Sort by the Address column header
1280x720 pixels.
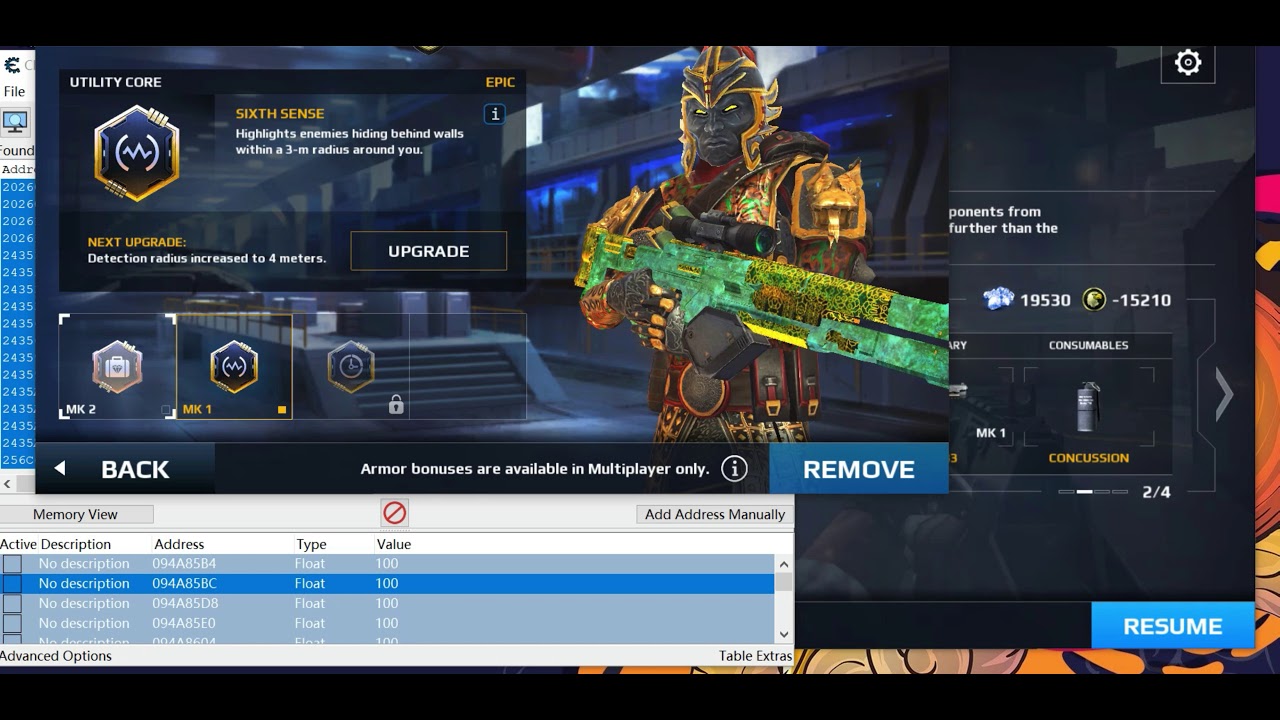tap(179, 544)
